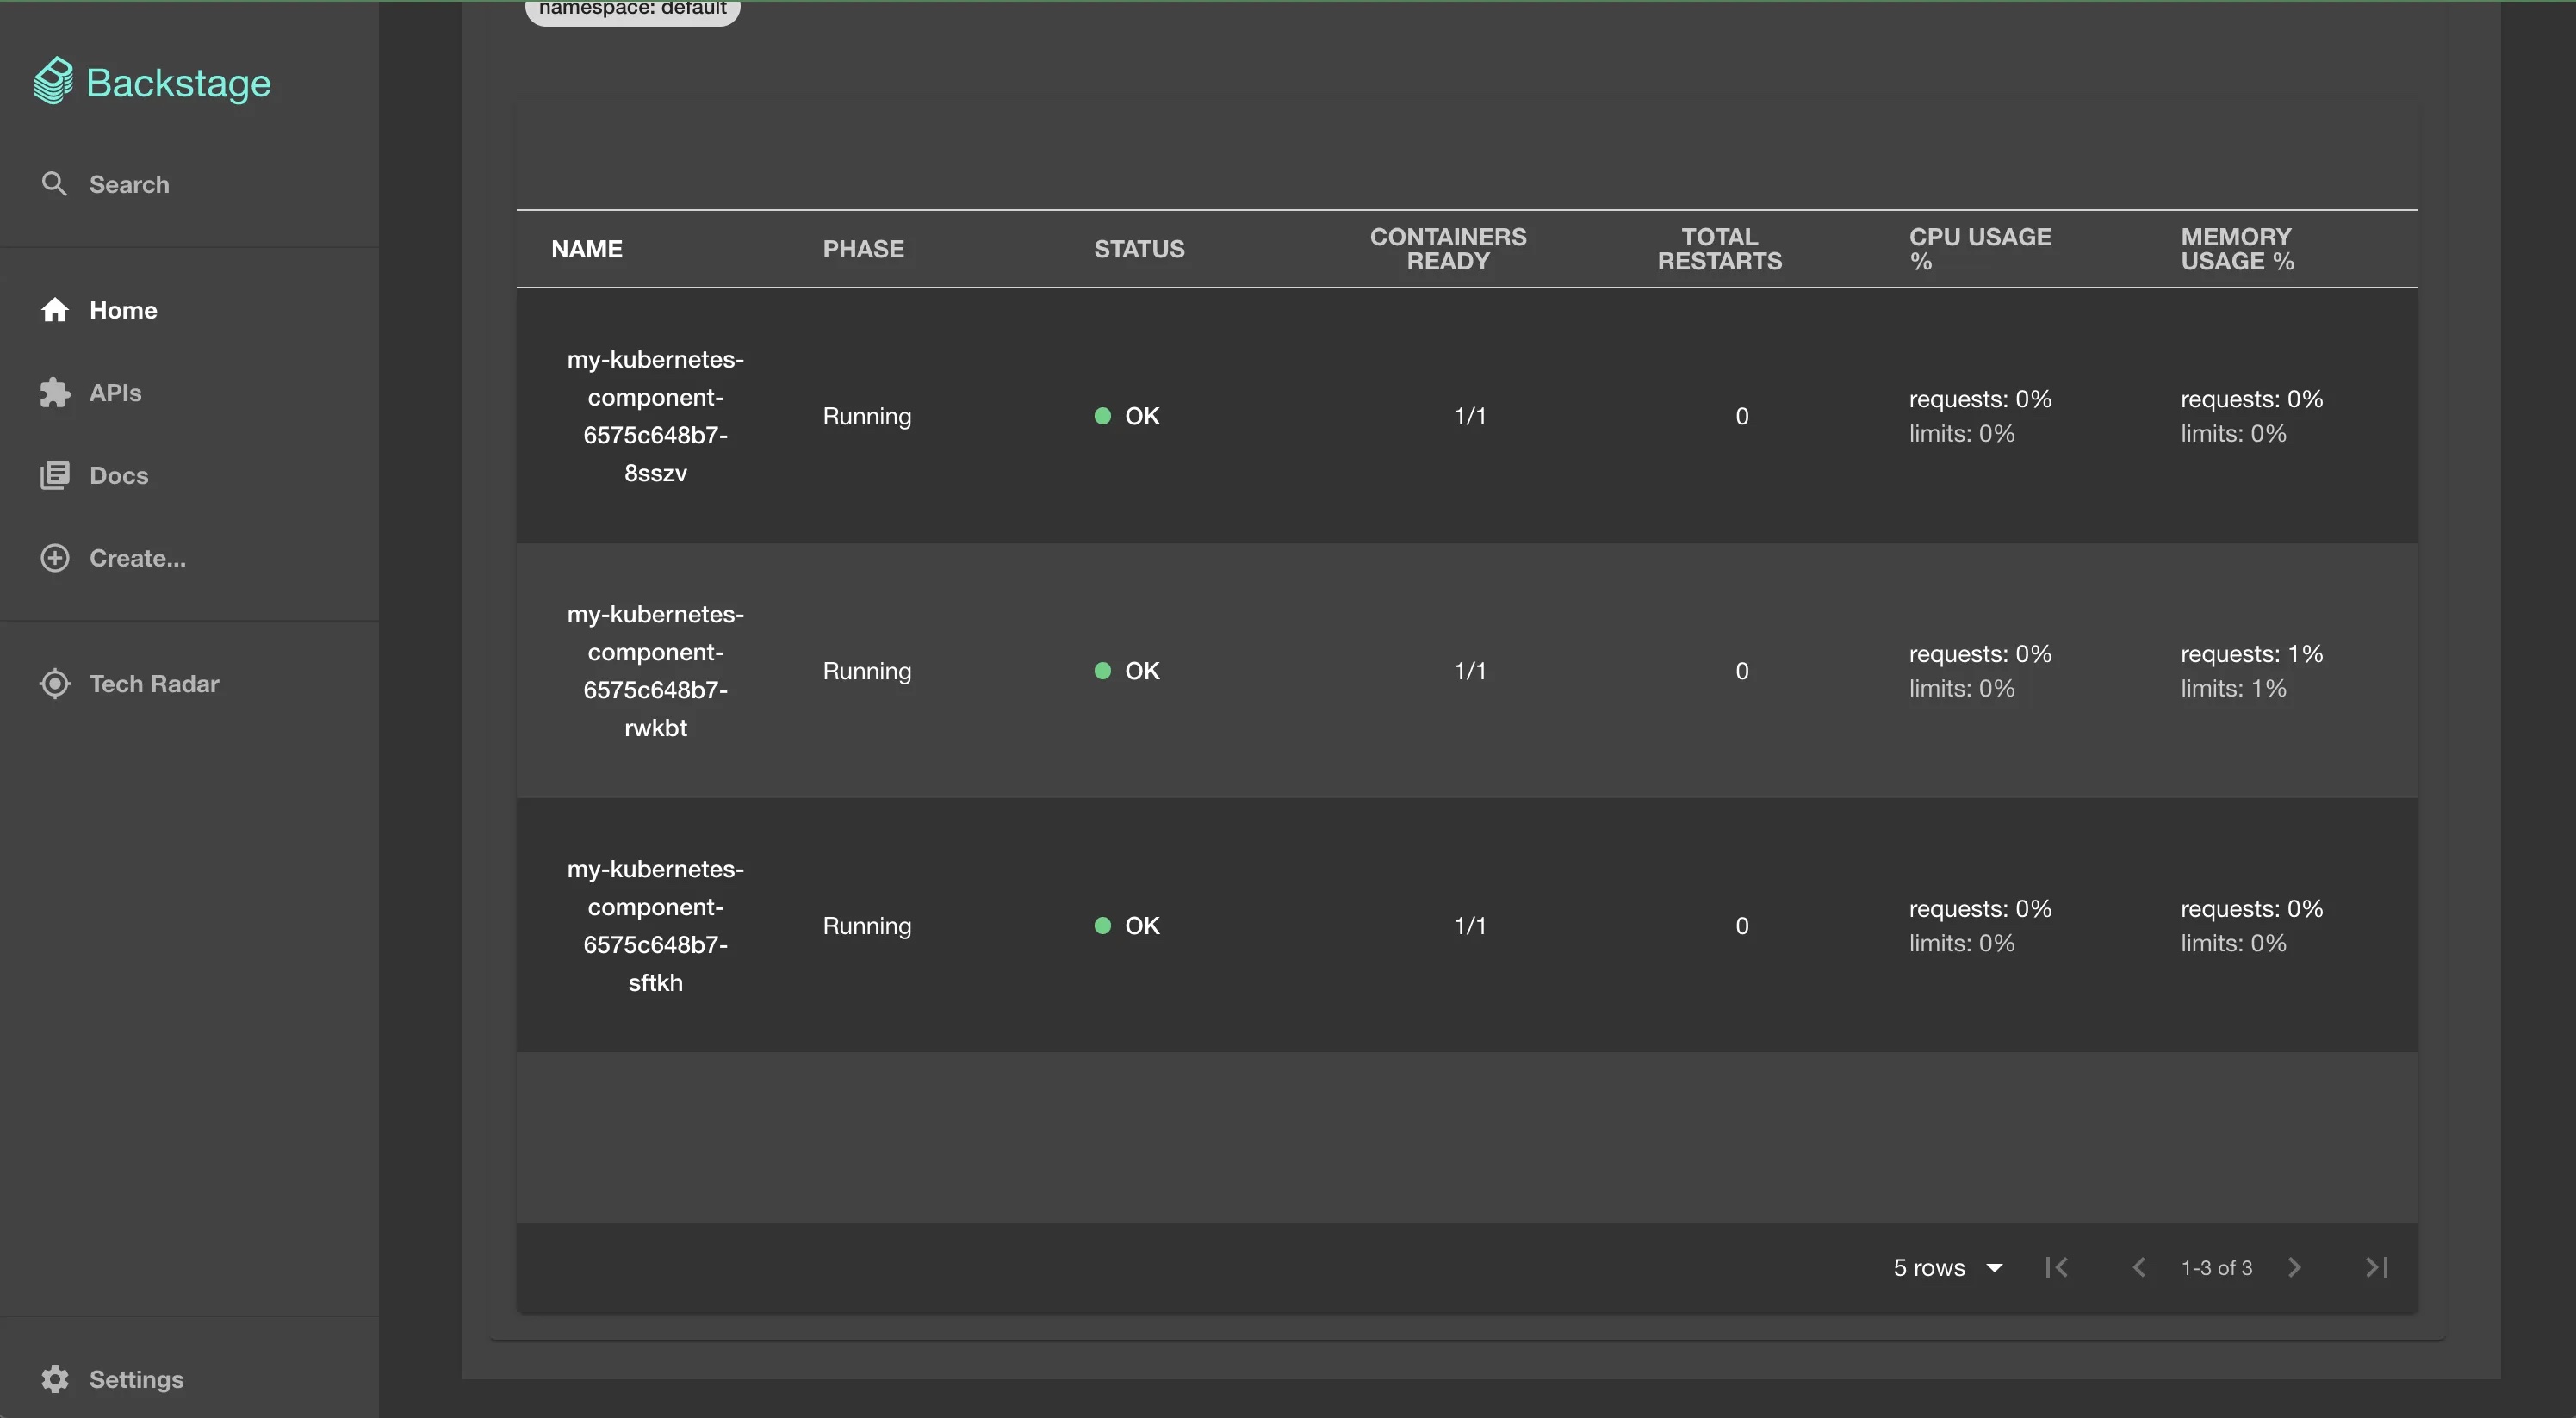Click the Docs library icon
The width and height of the screenshot is (2576, 1418).
[55, 475]
